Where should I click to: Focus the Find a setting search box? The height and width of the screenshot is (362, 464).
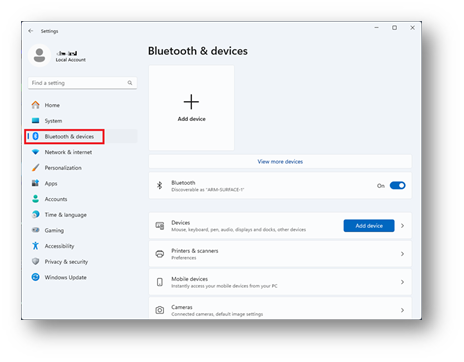click(82, 83)
